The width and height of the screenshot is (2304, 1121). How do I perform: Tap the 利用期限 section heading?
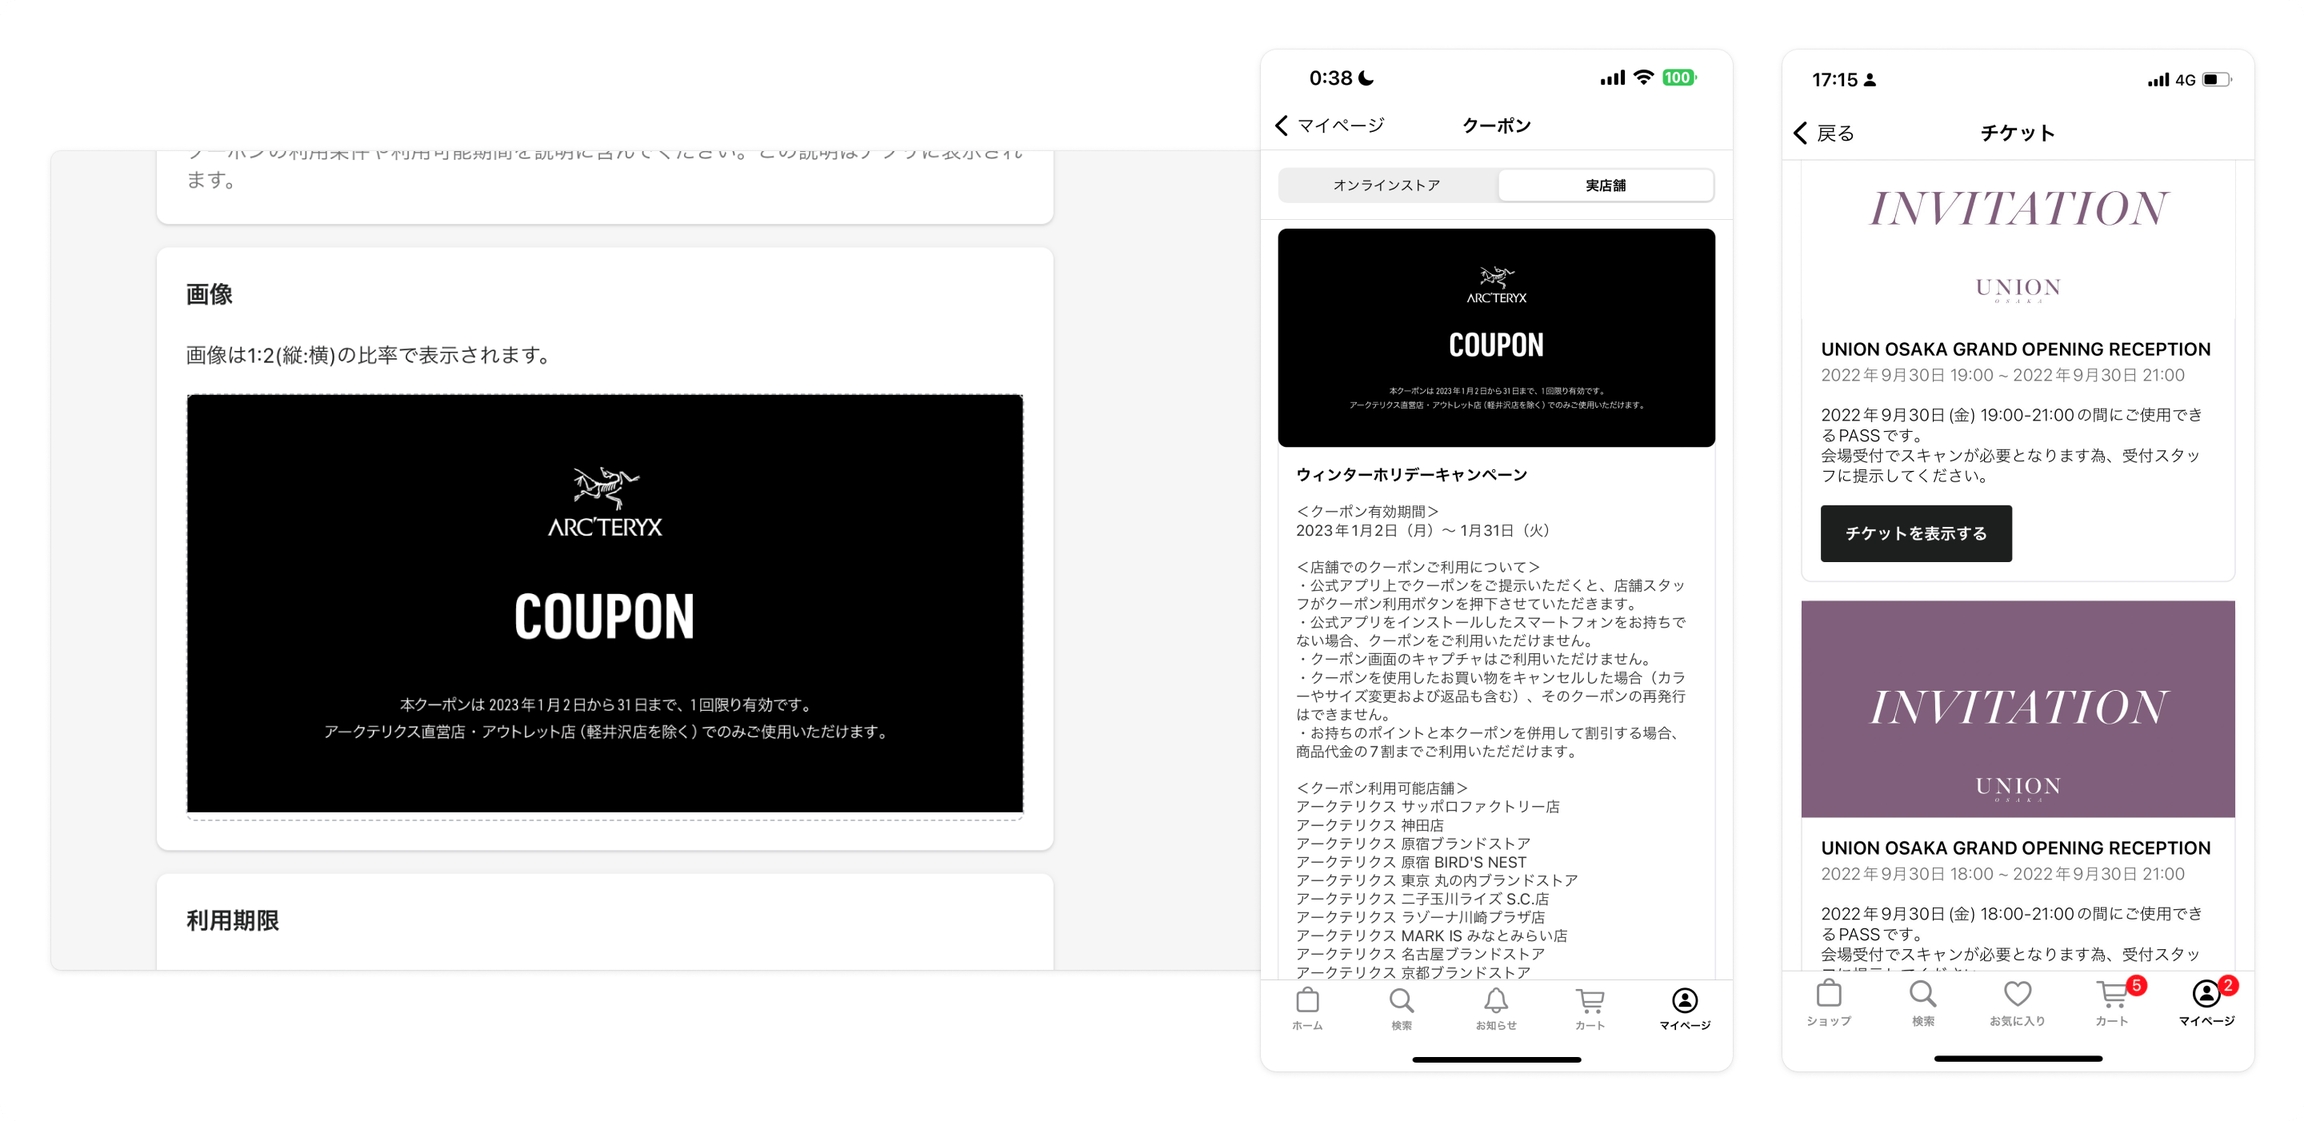point(232,920)
